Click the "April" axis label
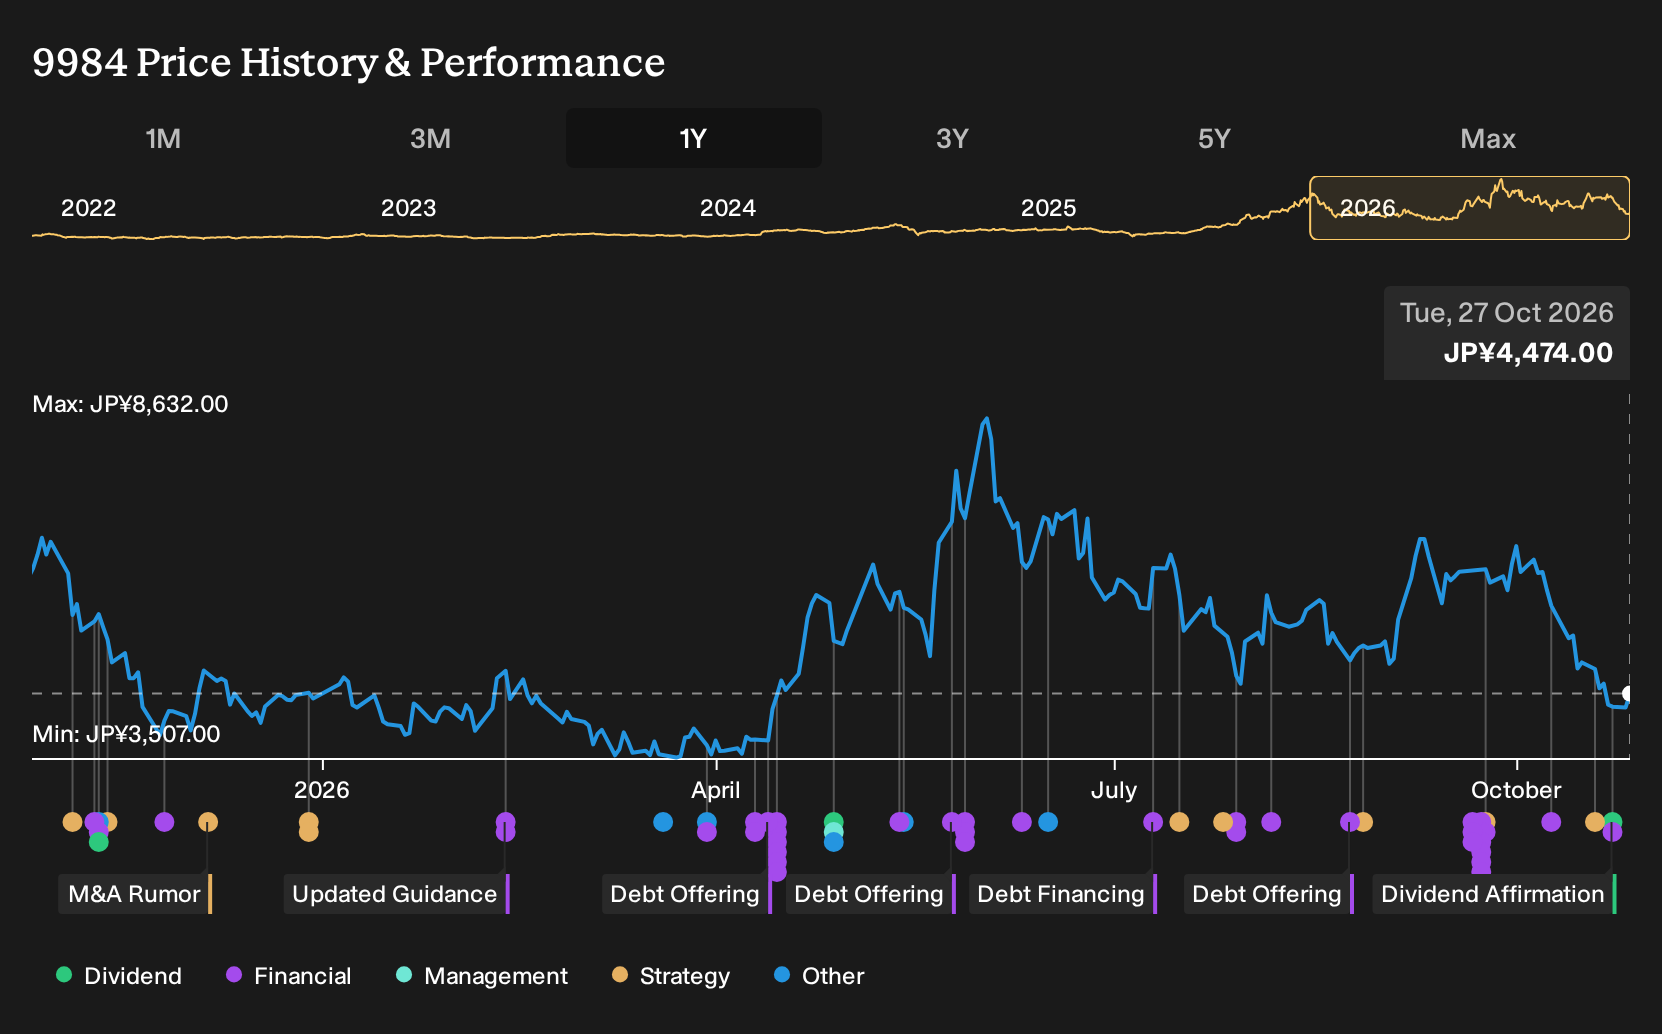The width and height of the screenshot is (1662, 1034). 716,790
